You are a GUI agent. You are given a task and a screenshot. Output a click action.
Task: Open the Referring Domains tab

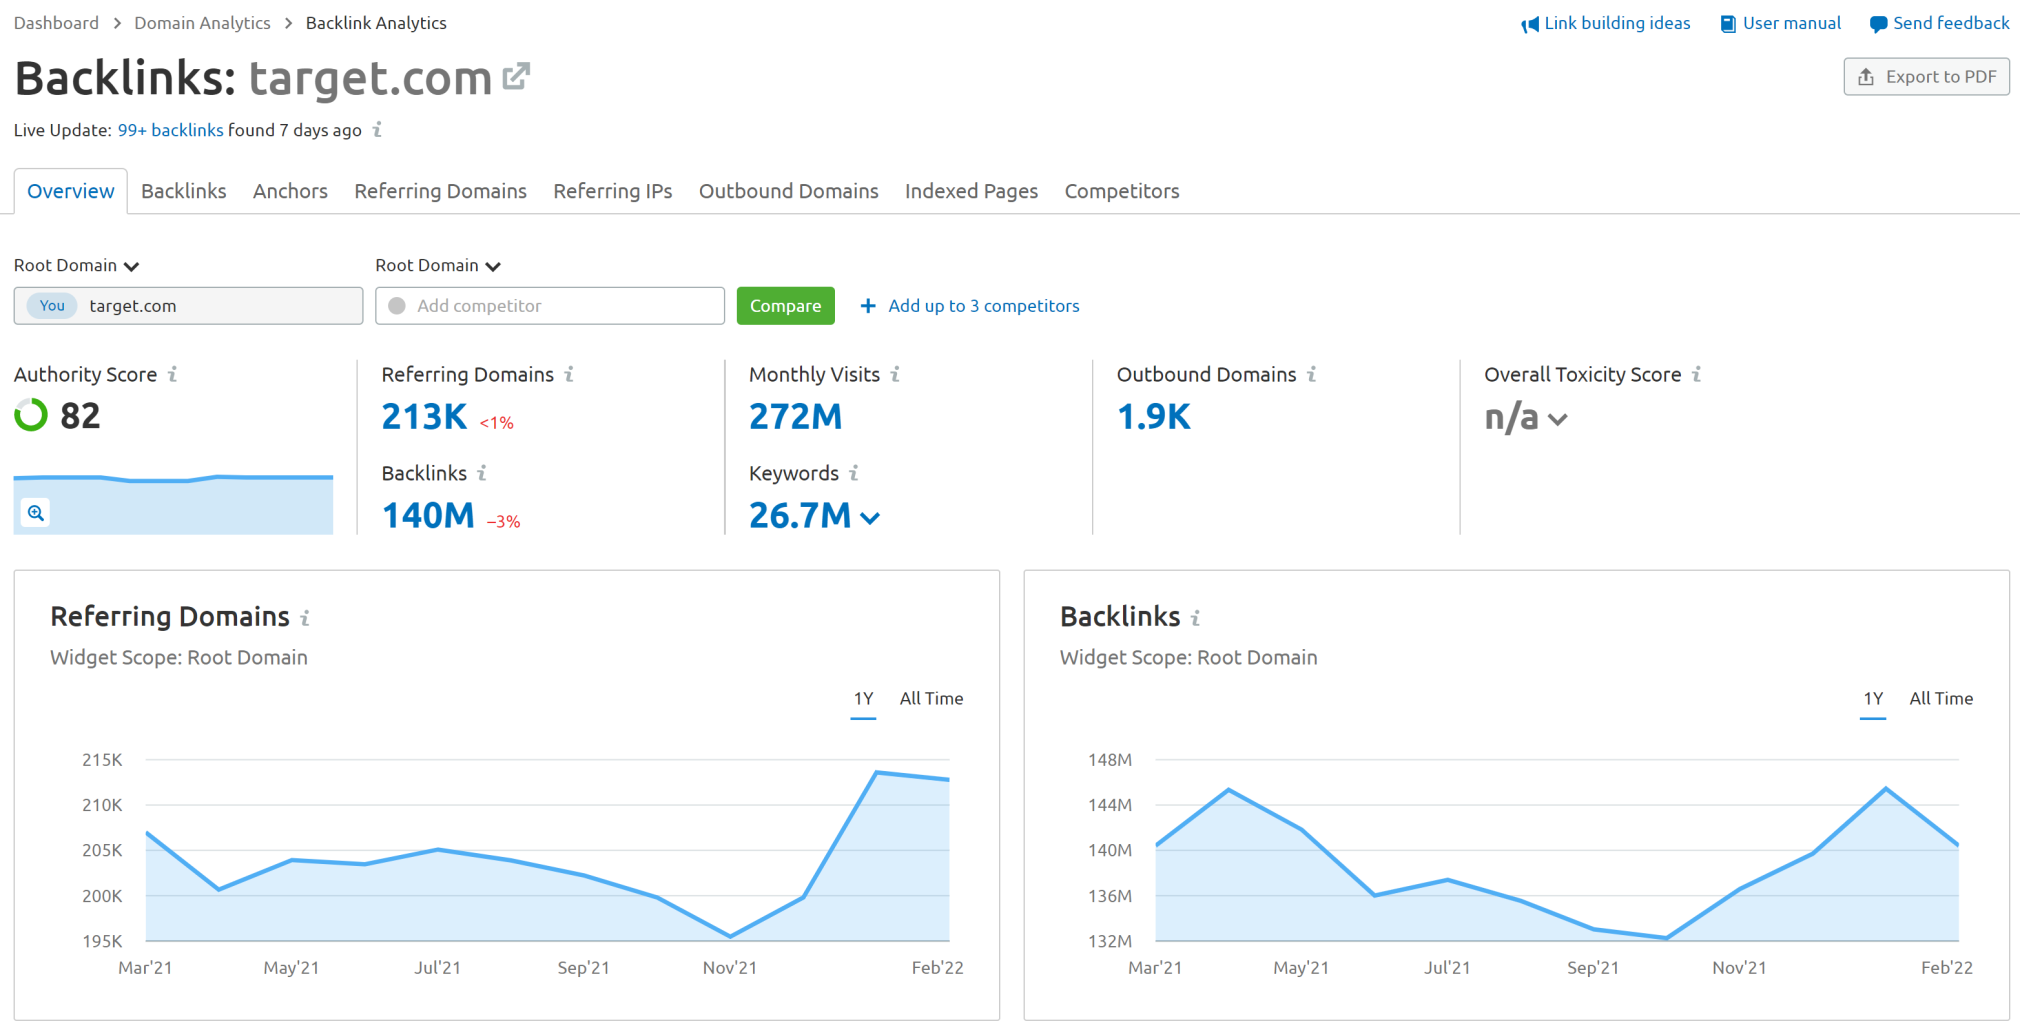click(440, 191)
